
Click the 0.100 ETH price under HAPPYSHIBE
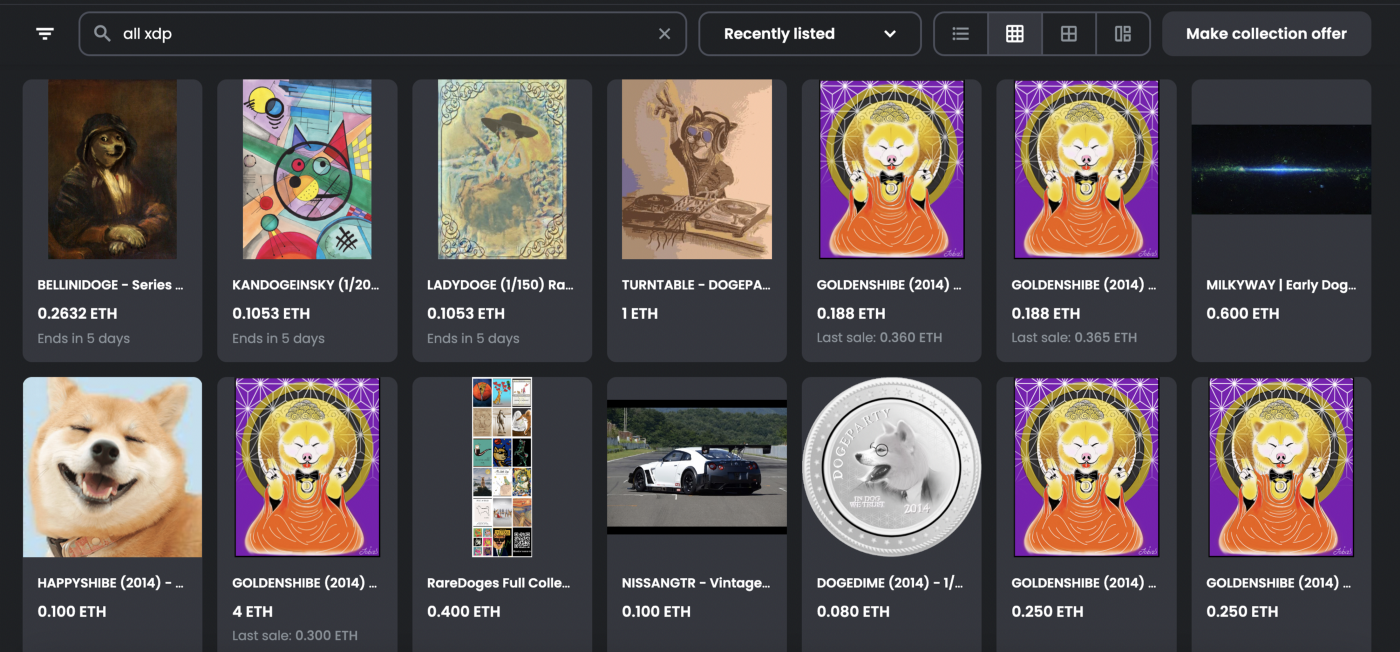(x=72, y=611)
